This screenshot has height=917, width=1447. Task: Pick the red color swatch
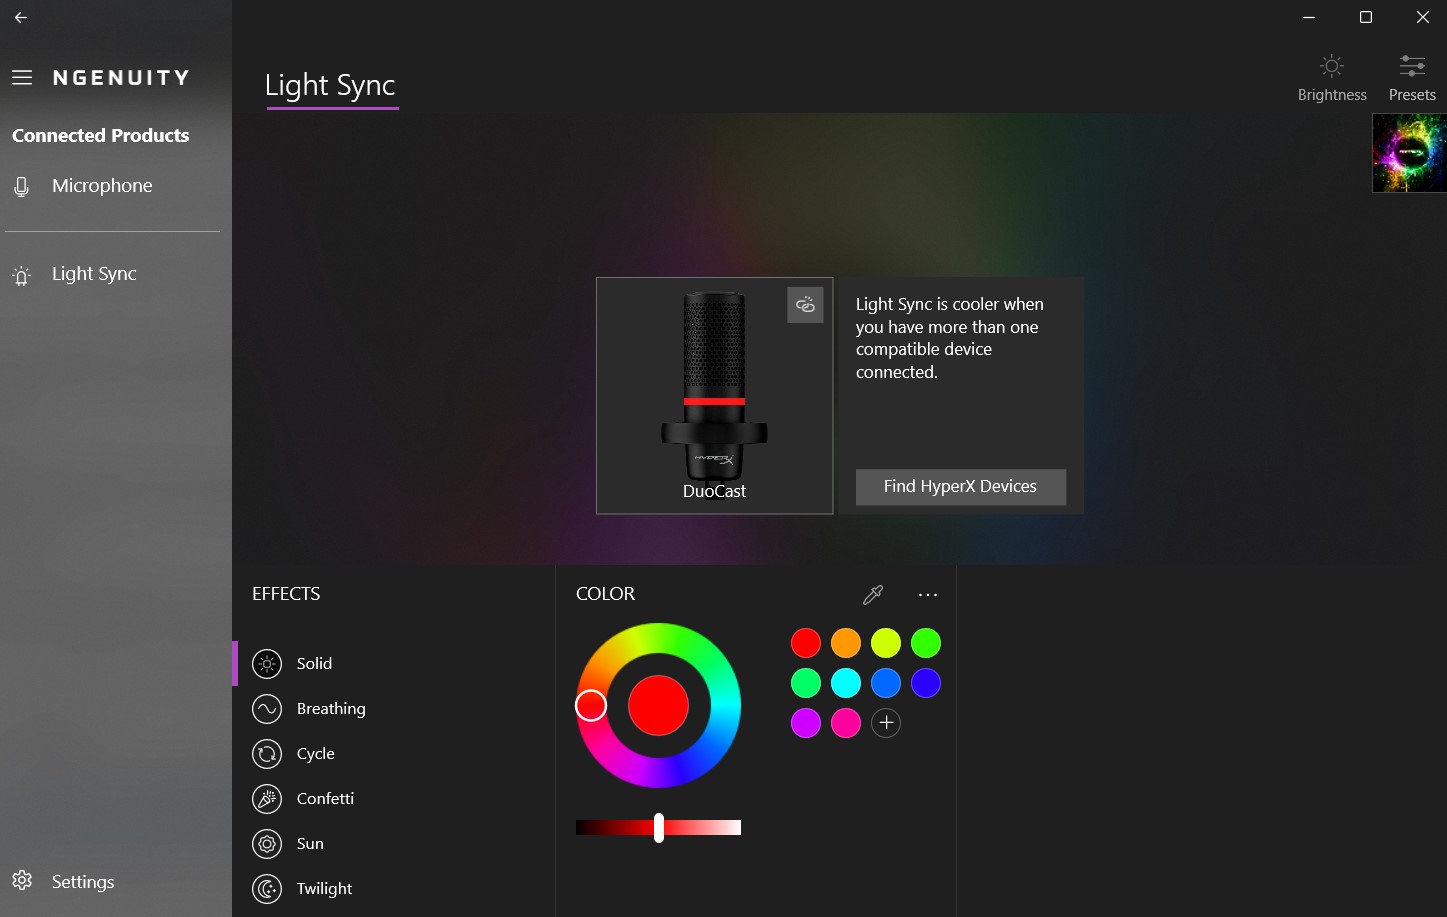pos(806,643)
